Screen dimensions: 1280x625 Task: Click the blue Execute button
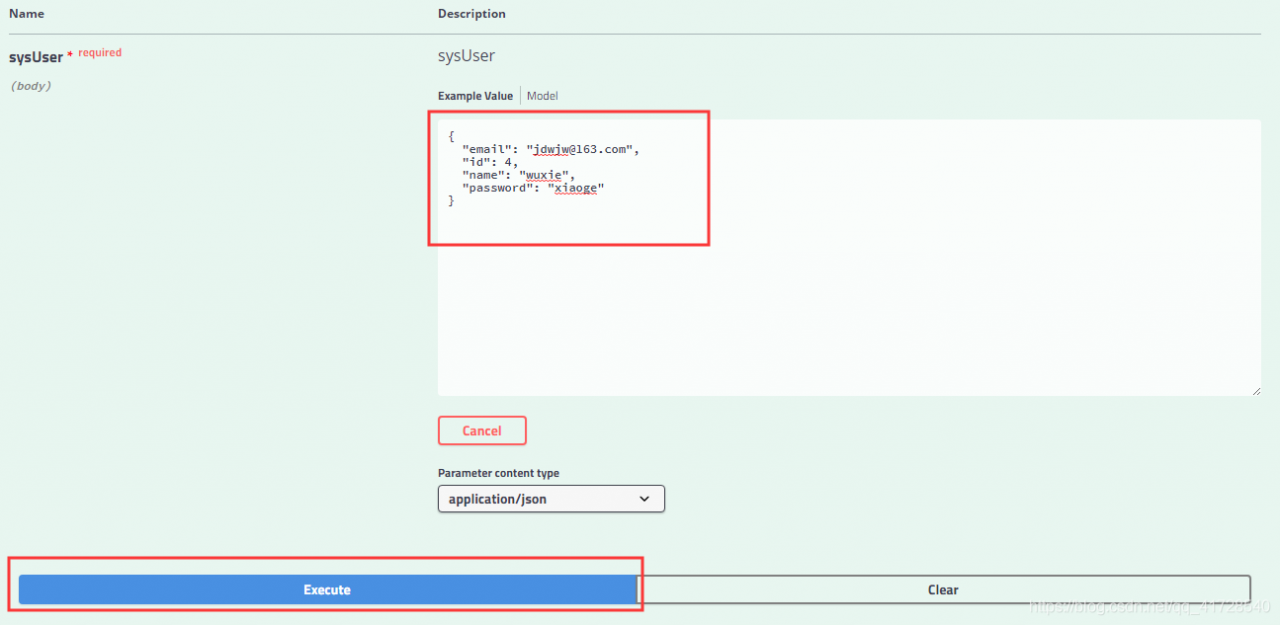click(328, 590)
